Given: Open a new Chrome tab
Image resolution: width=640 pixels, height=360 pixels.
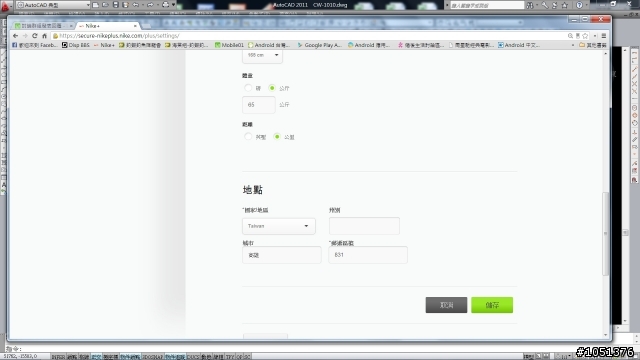Looking at the screenshot, I should [146, 26].
